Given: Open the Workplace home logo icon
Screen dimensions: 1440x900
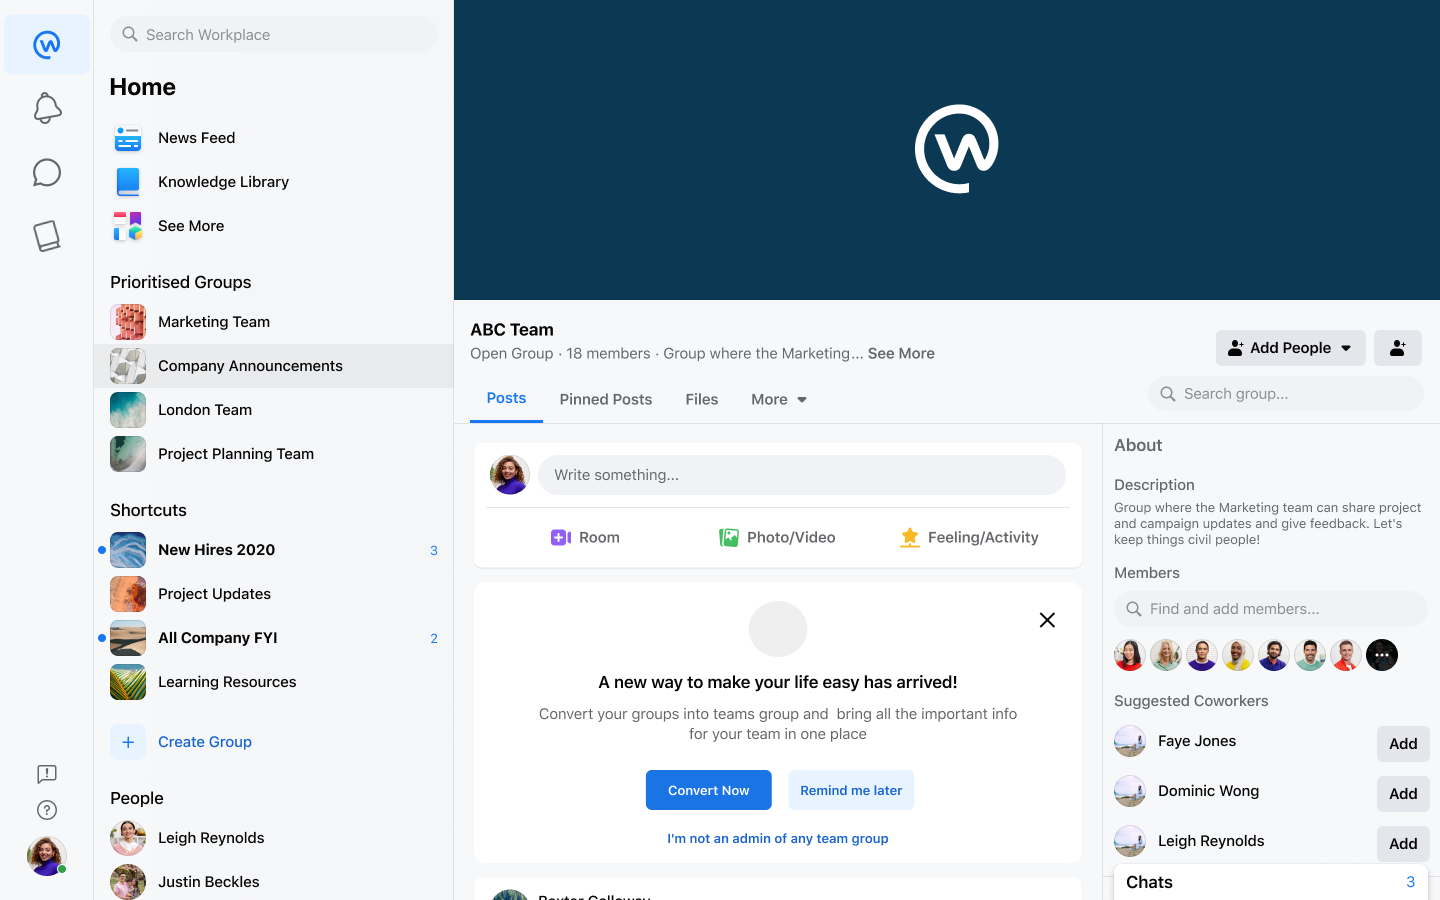Looking at the screenshot, I should 47,44.
